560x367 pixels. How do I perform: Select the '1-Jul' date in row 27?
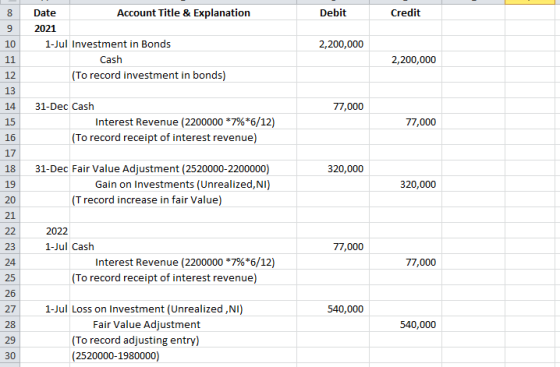45,309
